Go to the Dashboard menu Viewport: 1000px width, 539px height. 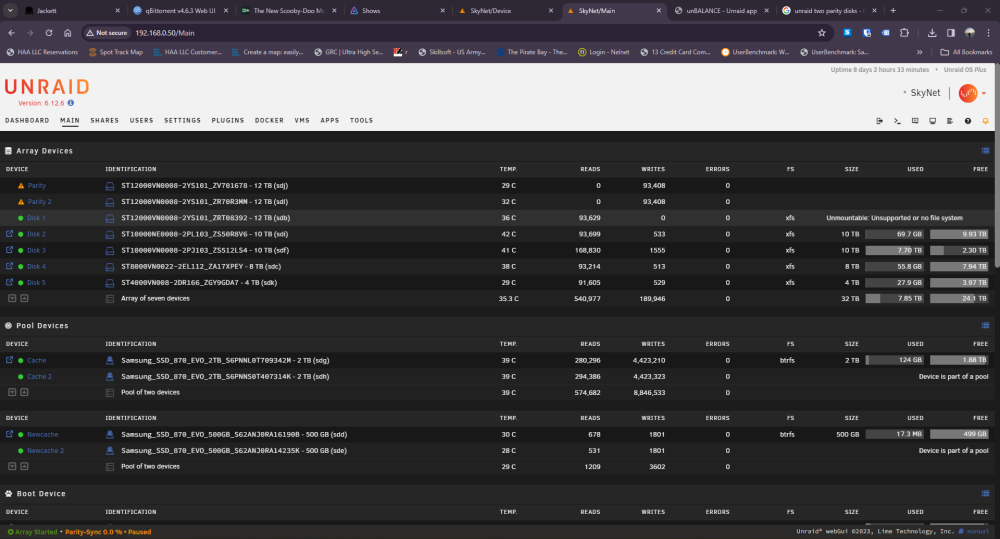[27, 121]
